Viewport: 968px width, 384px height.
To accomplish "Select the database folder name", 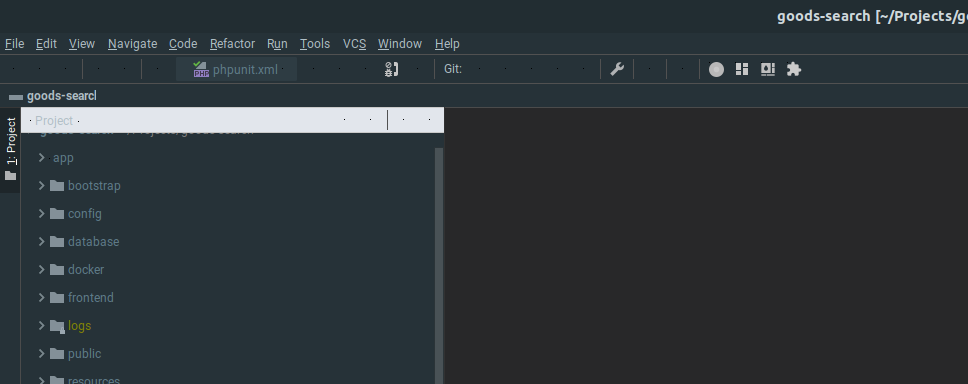I will pyautogui.click(x=93, y=241).
